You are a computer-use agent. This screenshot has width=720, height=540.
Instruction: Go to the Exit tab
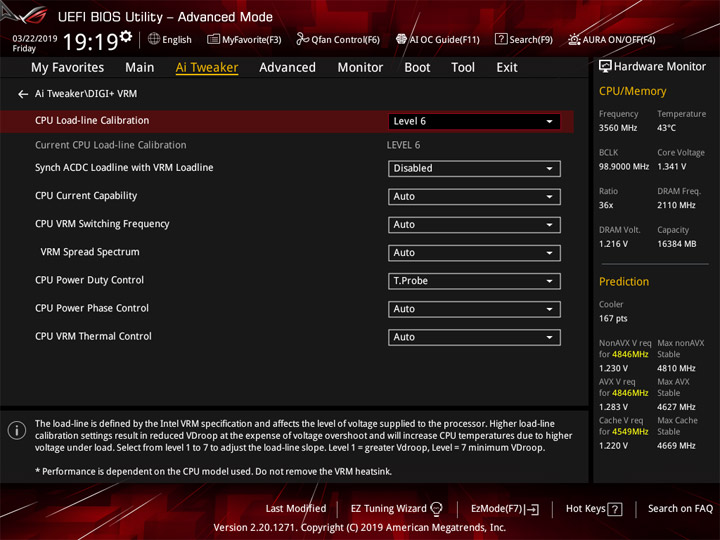pos(506,68)
